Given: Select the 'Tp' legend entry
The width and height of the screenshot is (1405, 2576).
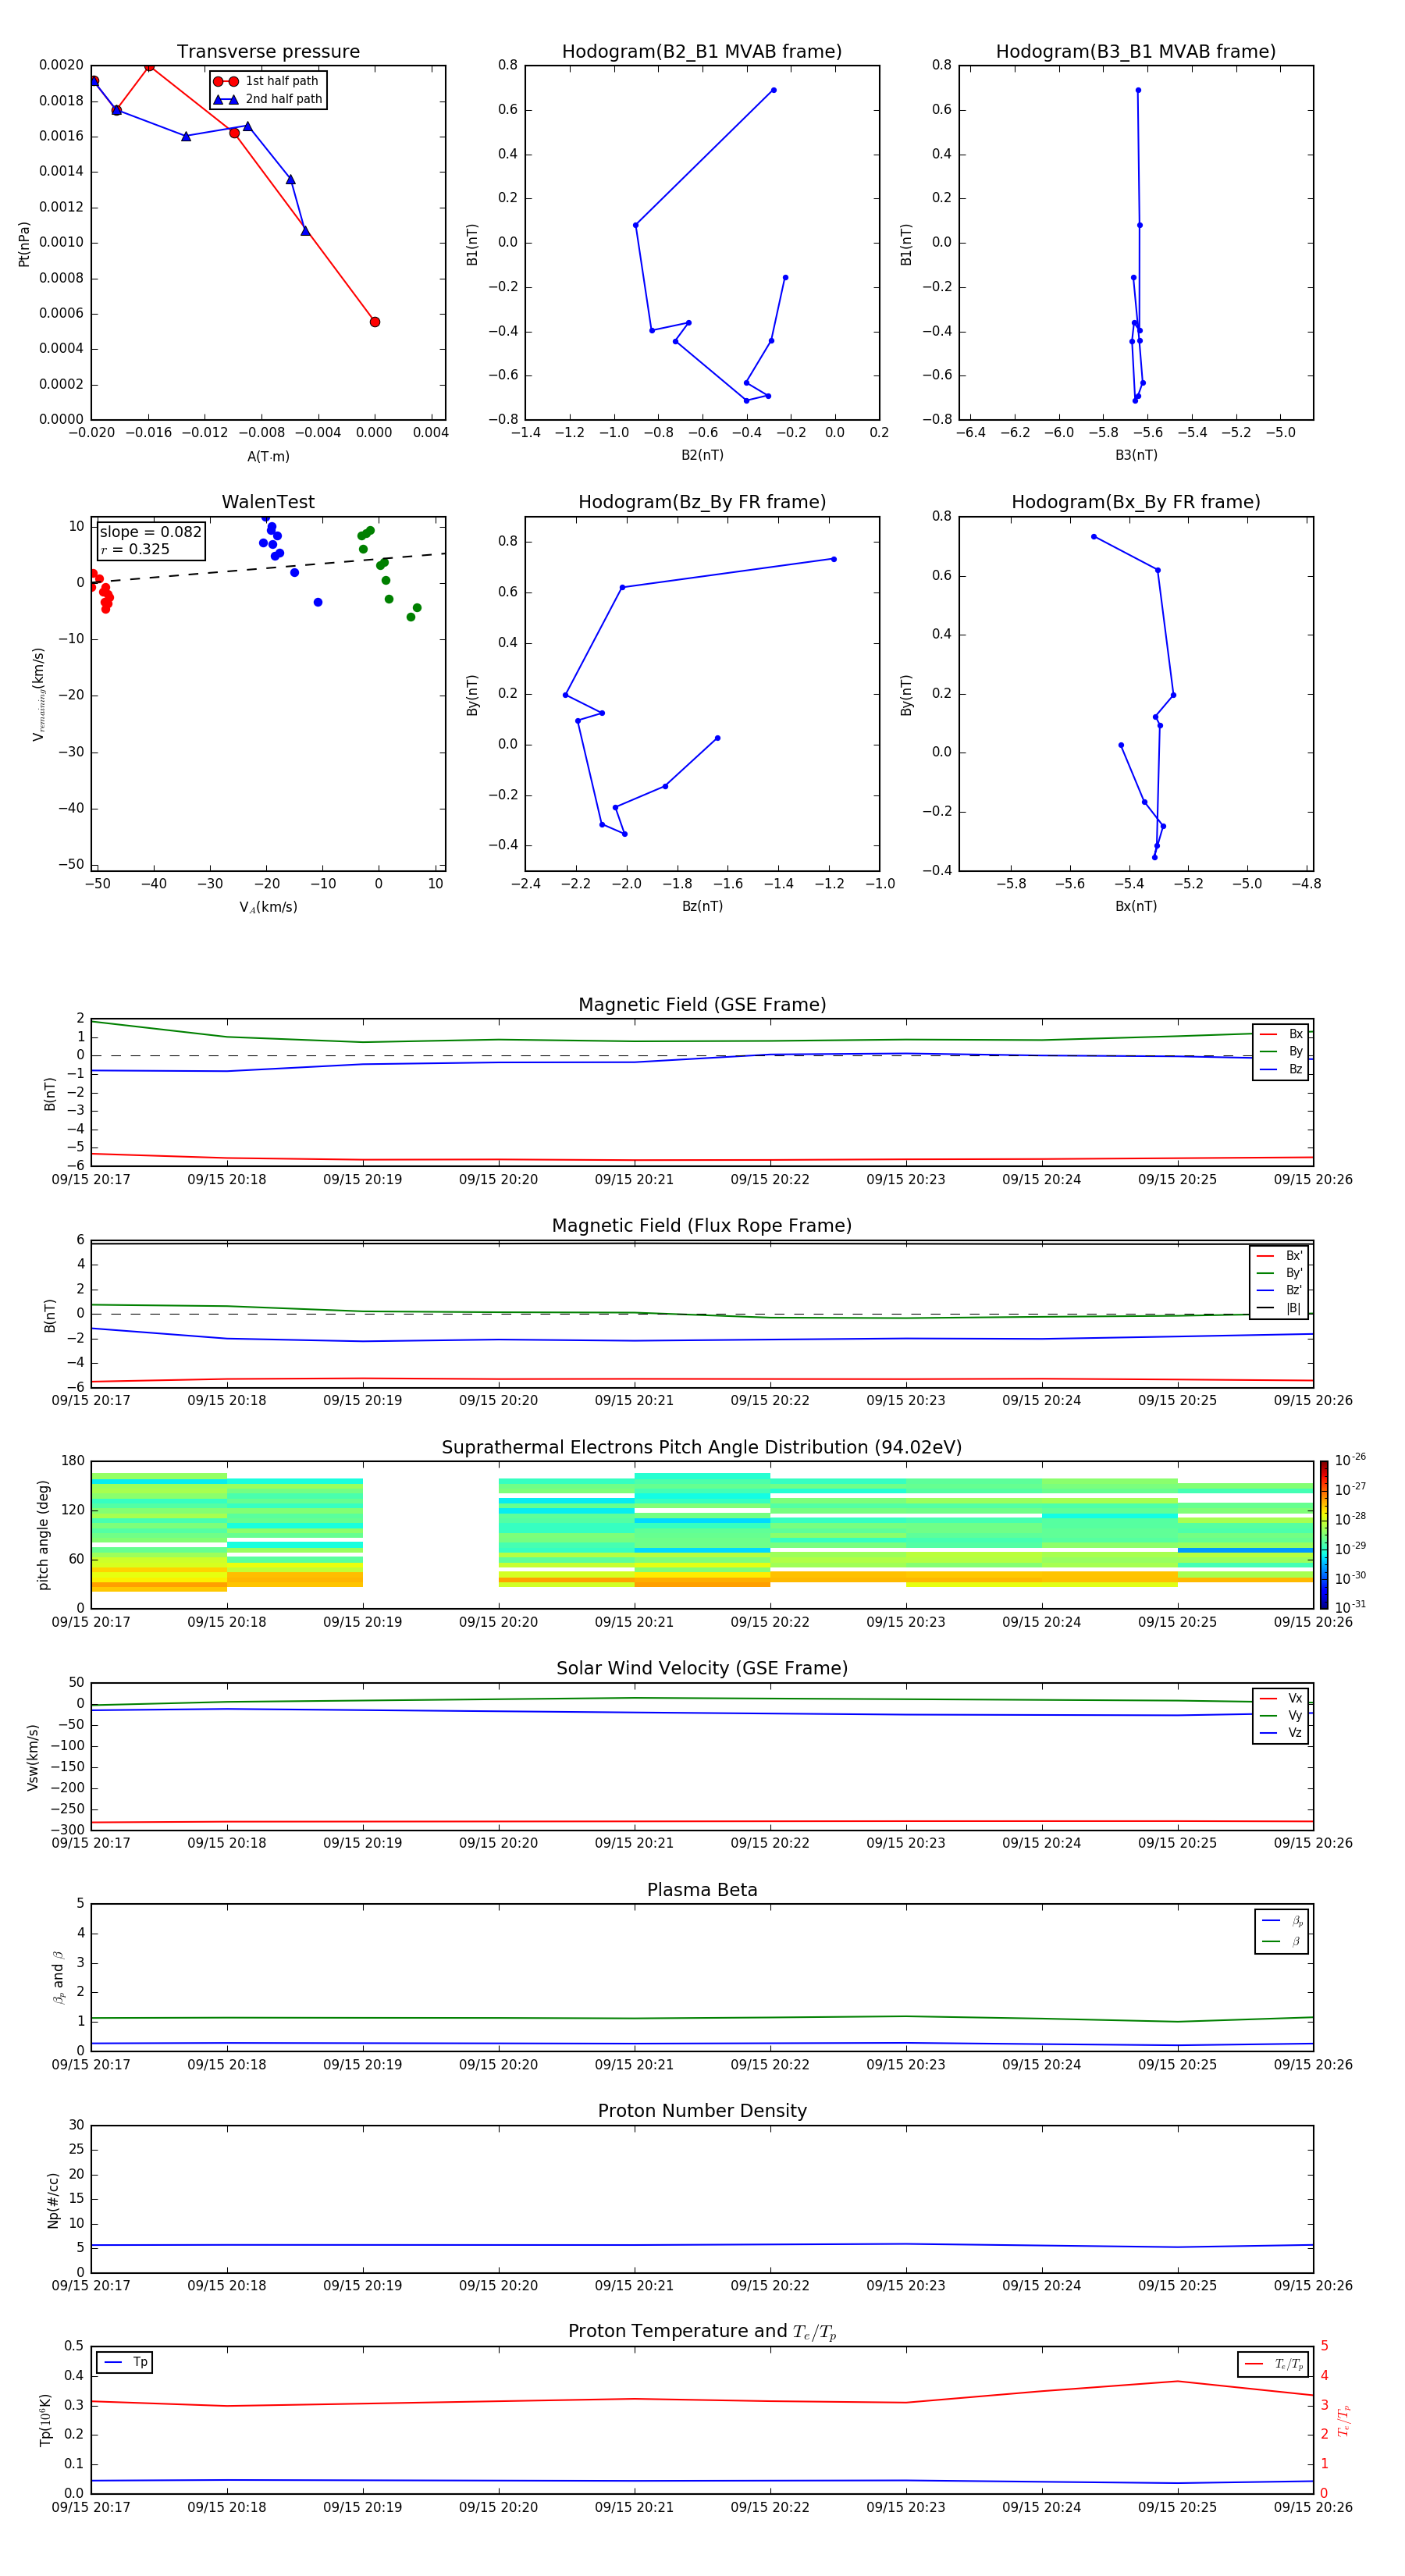Looking at the screenshot, I should point(126,2363).
